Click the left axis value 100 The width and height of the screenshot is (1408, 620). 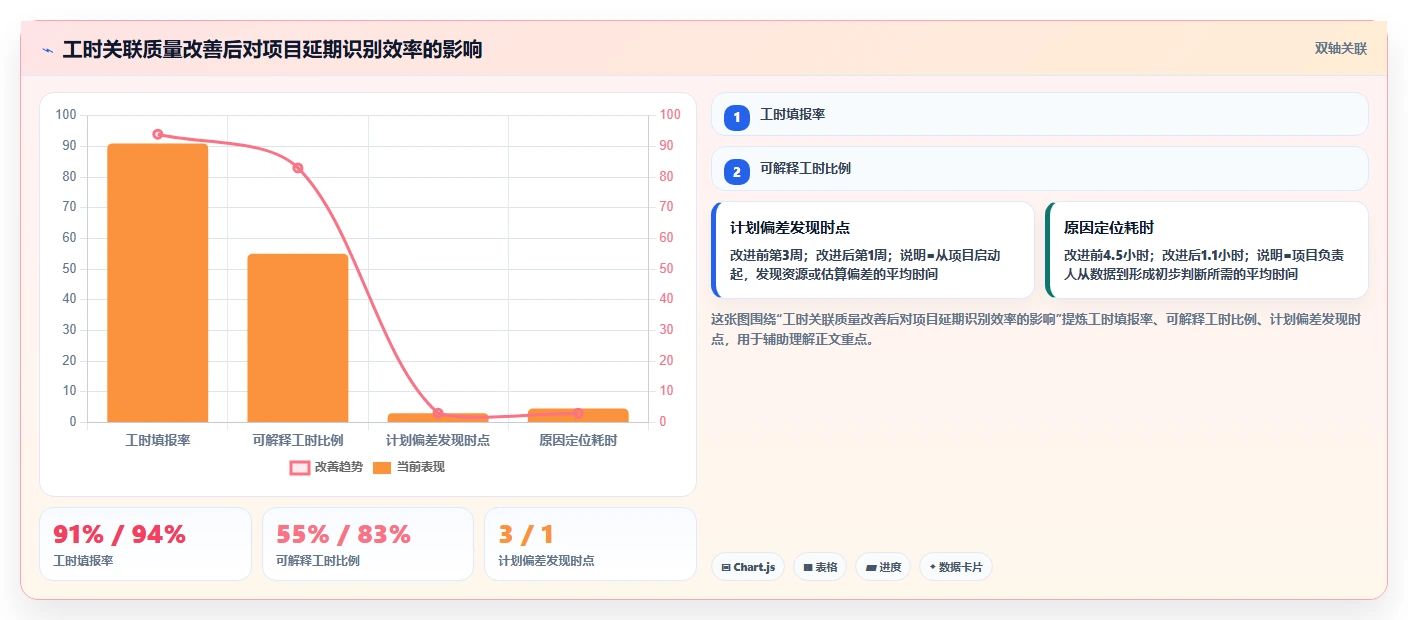click(66, 115)
